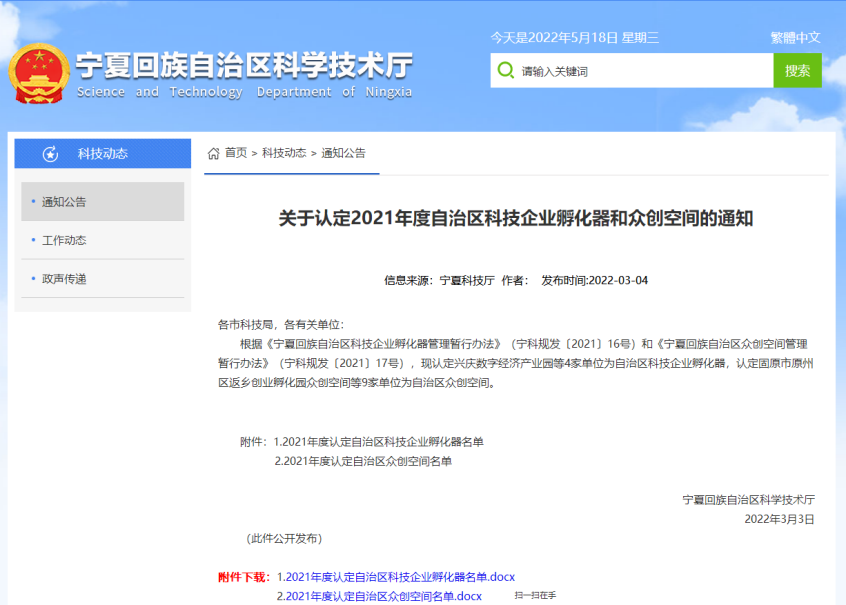The image size is (846, 605).
Task: Open 政声传递 from the sidebar menu
Action: [x=62, y=278]
